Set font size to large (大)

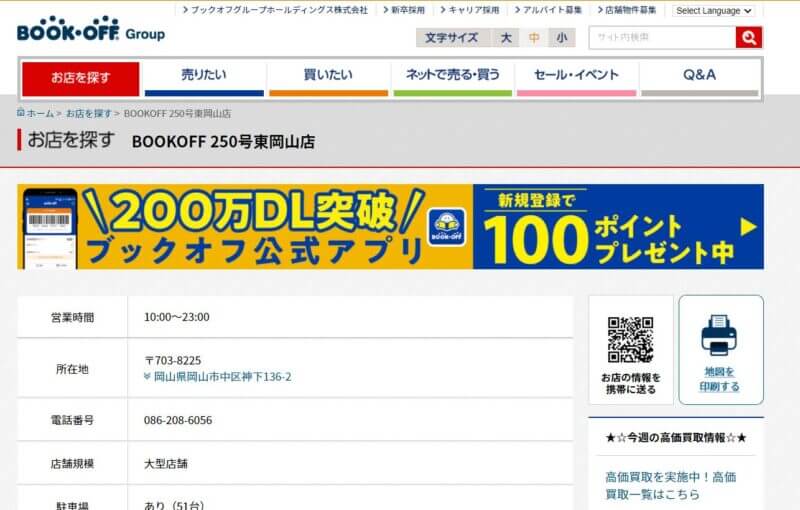[x=506, y=38]
